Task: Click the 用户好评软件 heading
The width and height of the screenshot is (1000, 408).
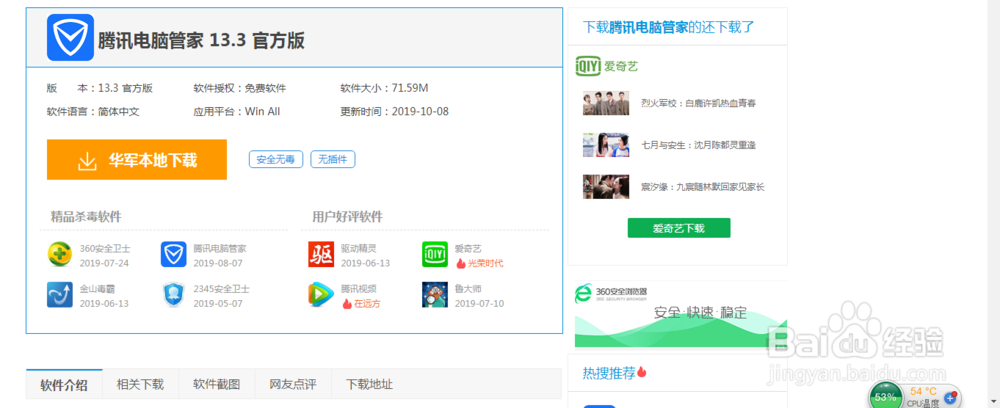Action: pos(348,217)
